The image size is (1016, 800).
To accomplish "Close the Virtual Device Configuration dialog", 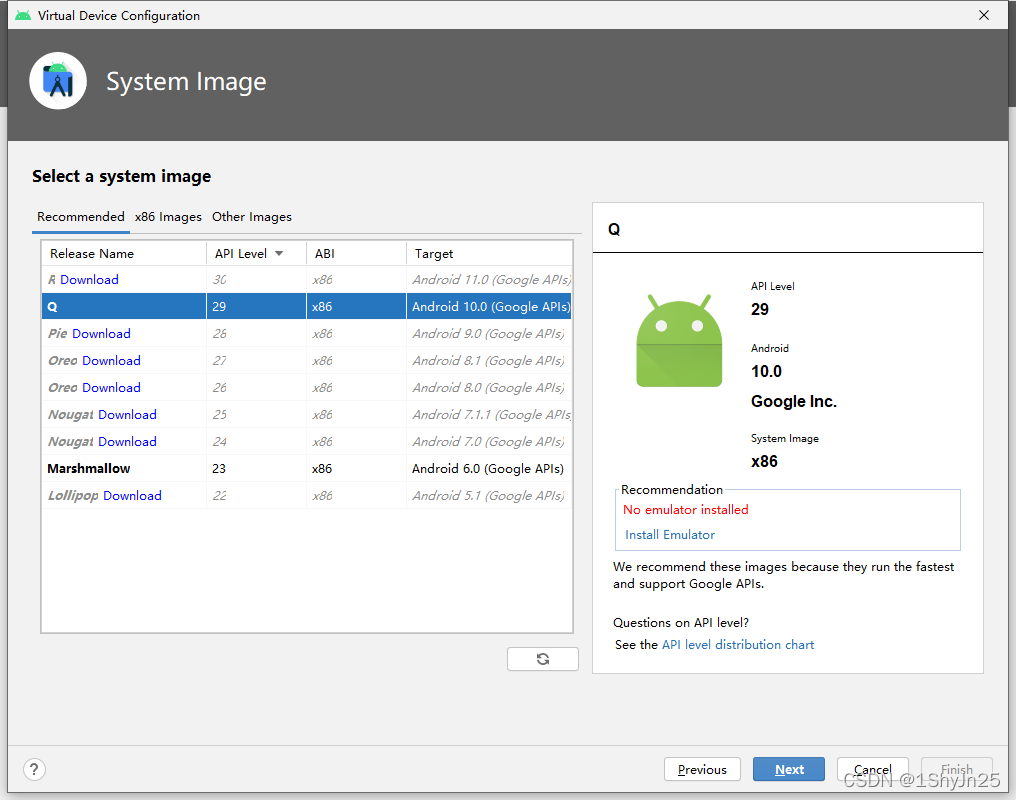I will point(984,15).
